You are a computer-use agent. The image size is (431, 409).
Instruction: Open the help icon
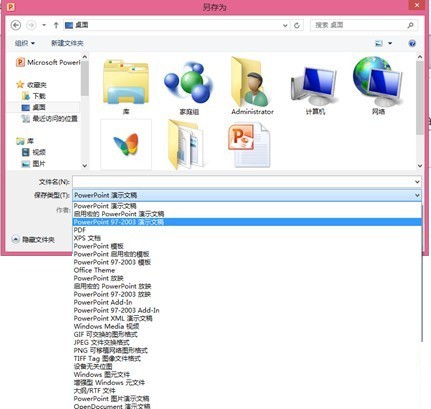(412, 43)
